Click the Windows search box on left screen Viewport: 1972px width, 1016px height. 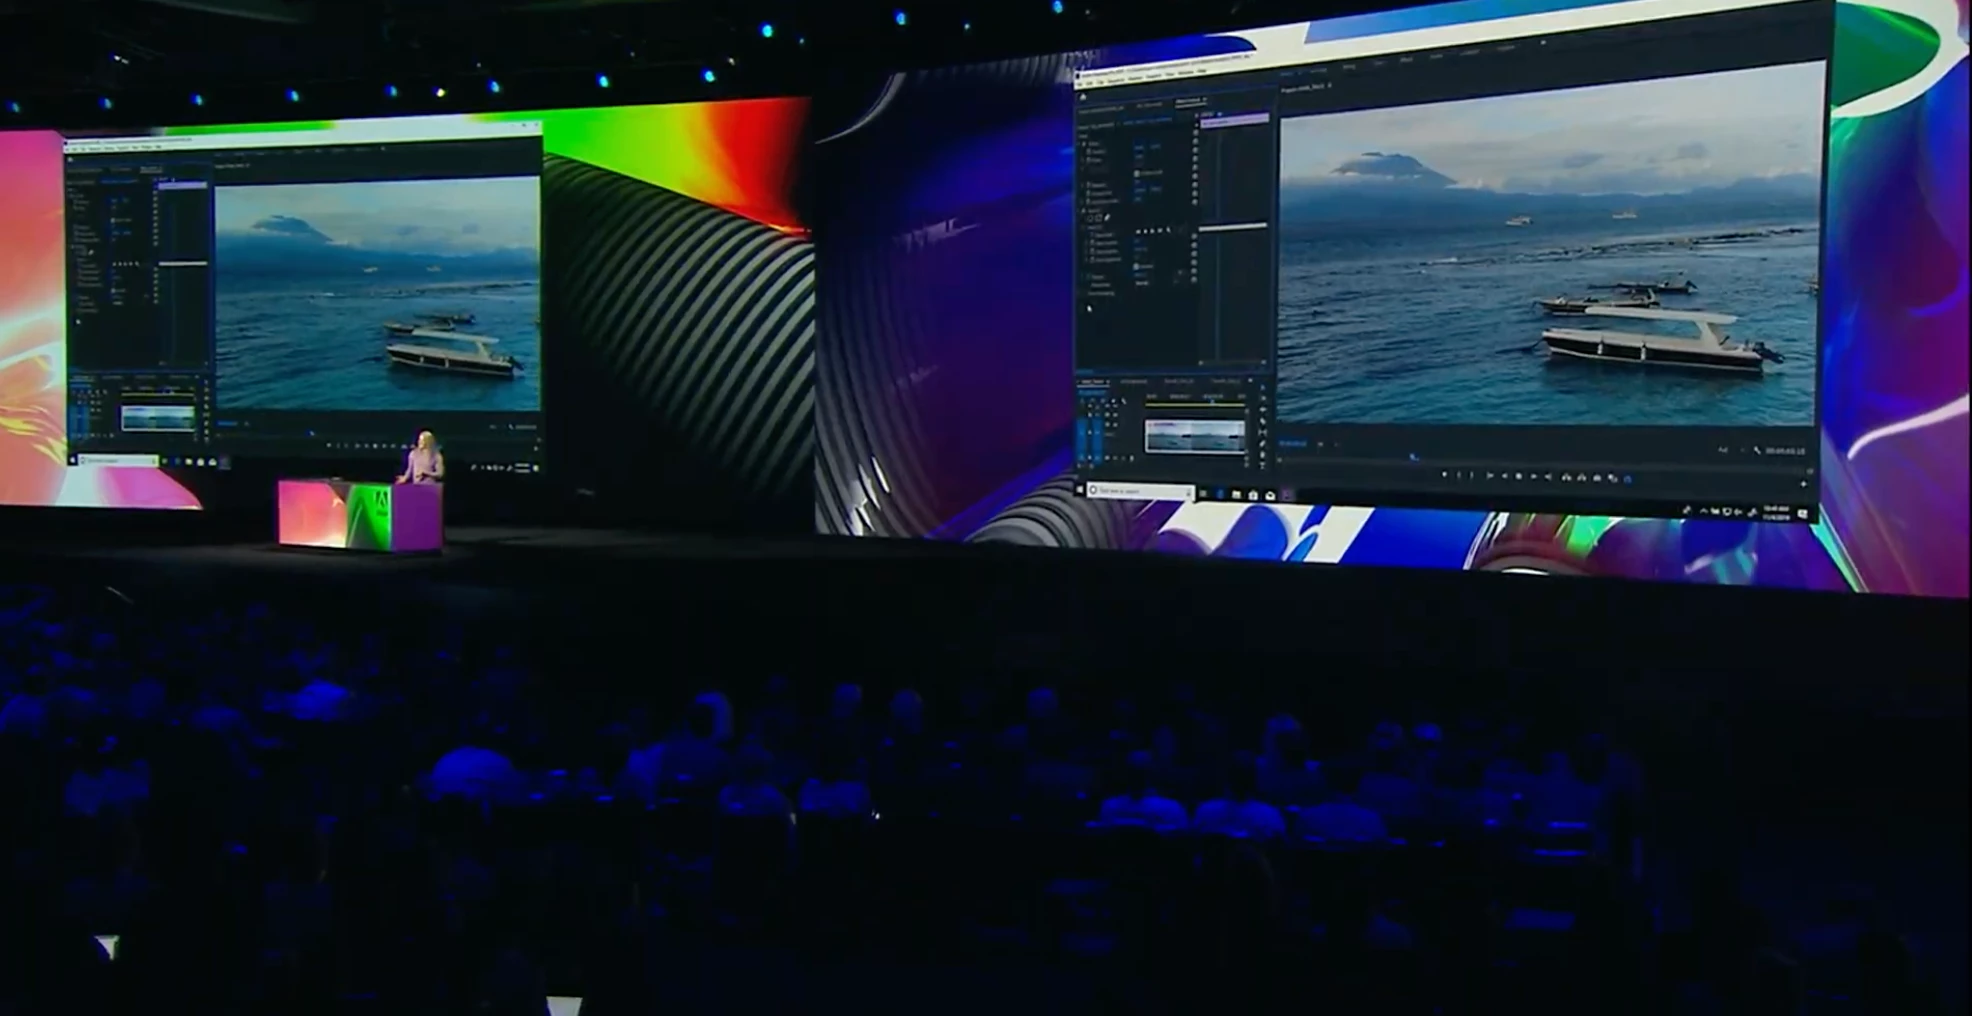pyautogui.click(x=118, y=460)
